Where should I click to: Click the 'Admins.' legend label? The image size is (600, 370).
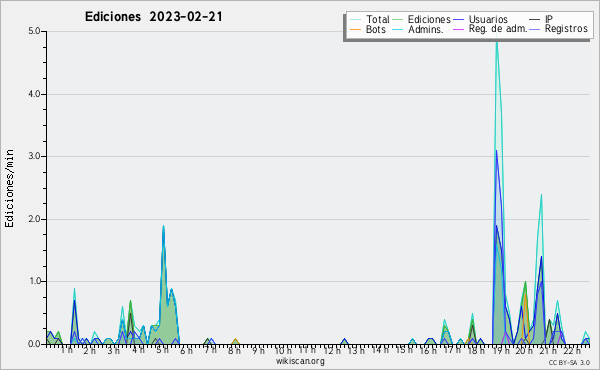click(426, 29)
